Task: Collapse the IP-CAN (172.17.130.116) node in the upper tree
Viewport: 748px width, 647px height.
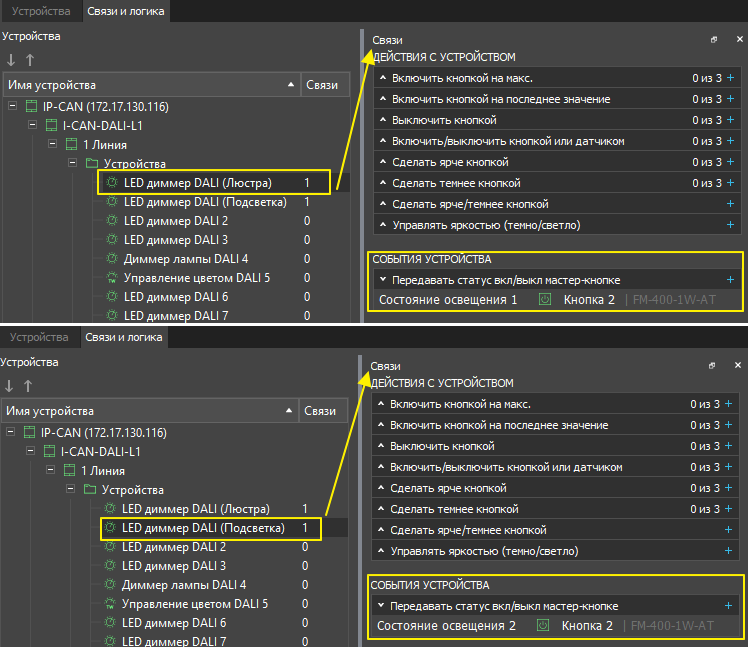Action: coord(12,106)
